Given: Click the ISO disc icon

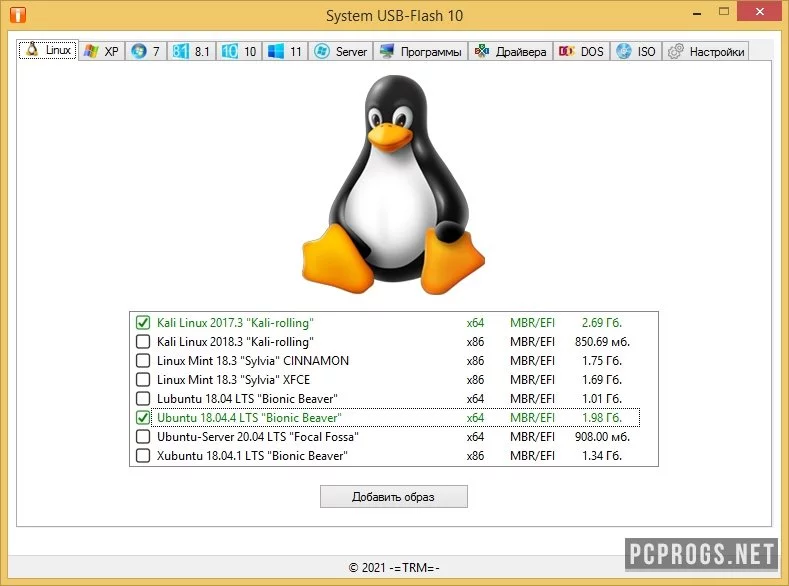Looking at the screenshot, I should [x=623, y=51].
